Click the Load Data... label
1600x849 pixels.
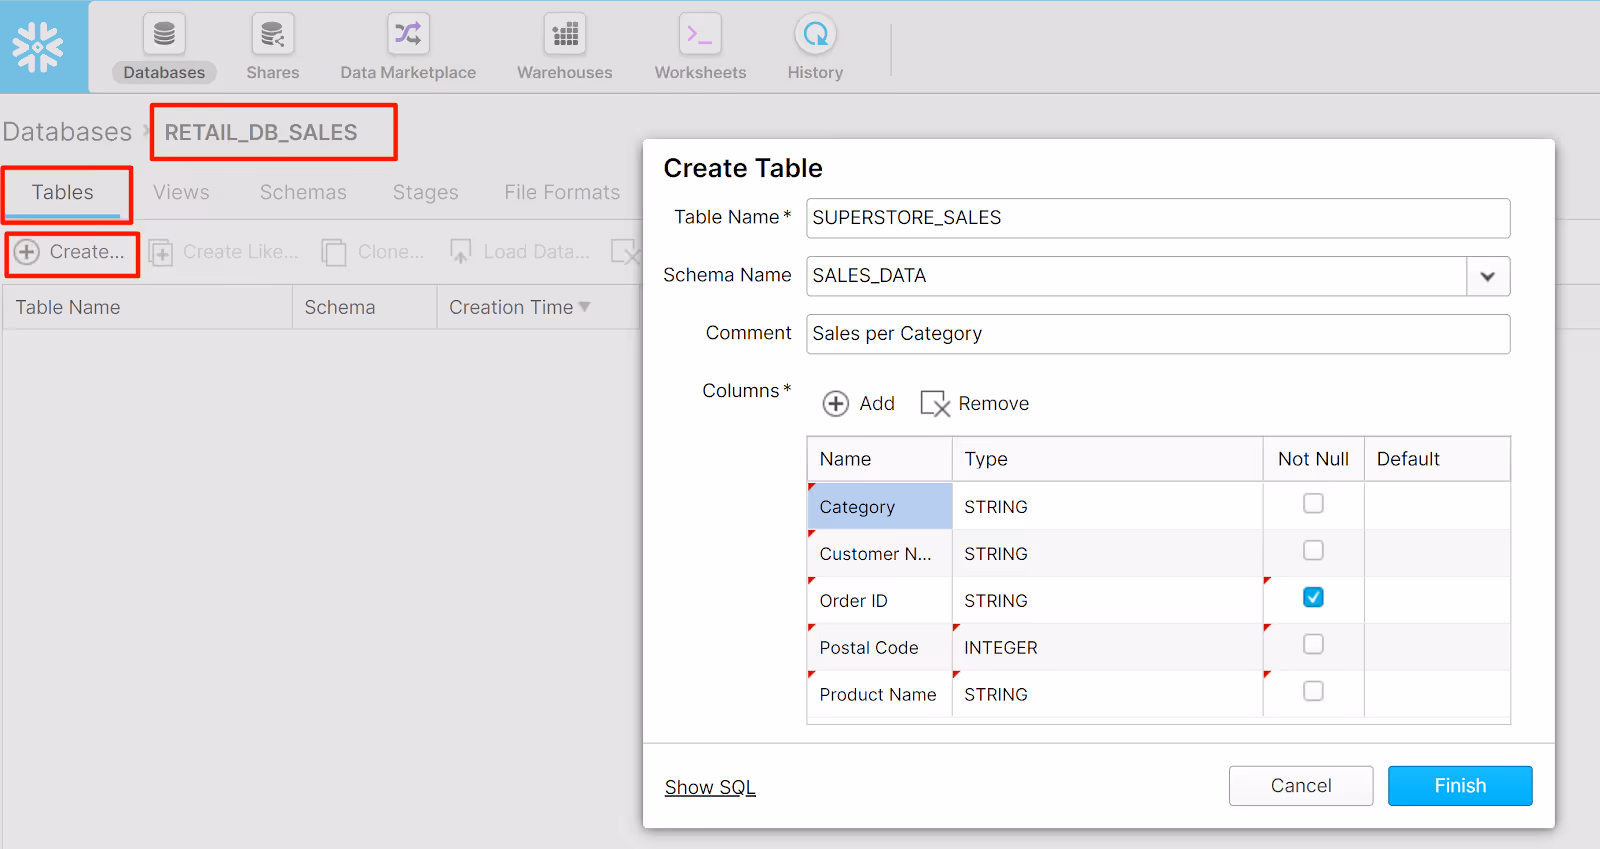[537, 252]
